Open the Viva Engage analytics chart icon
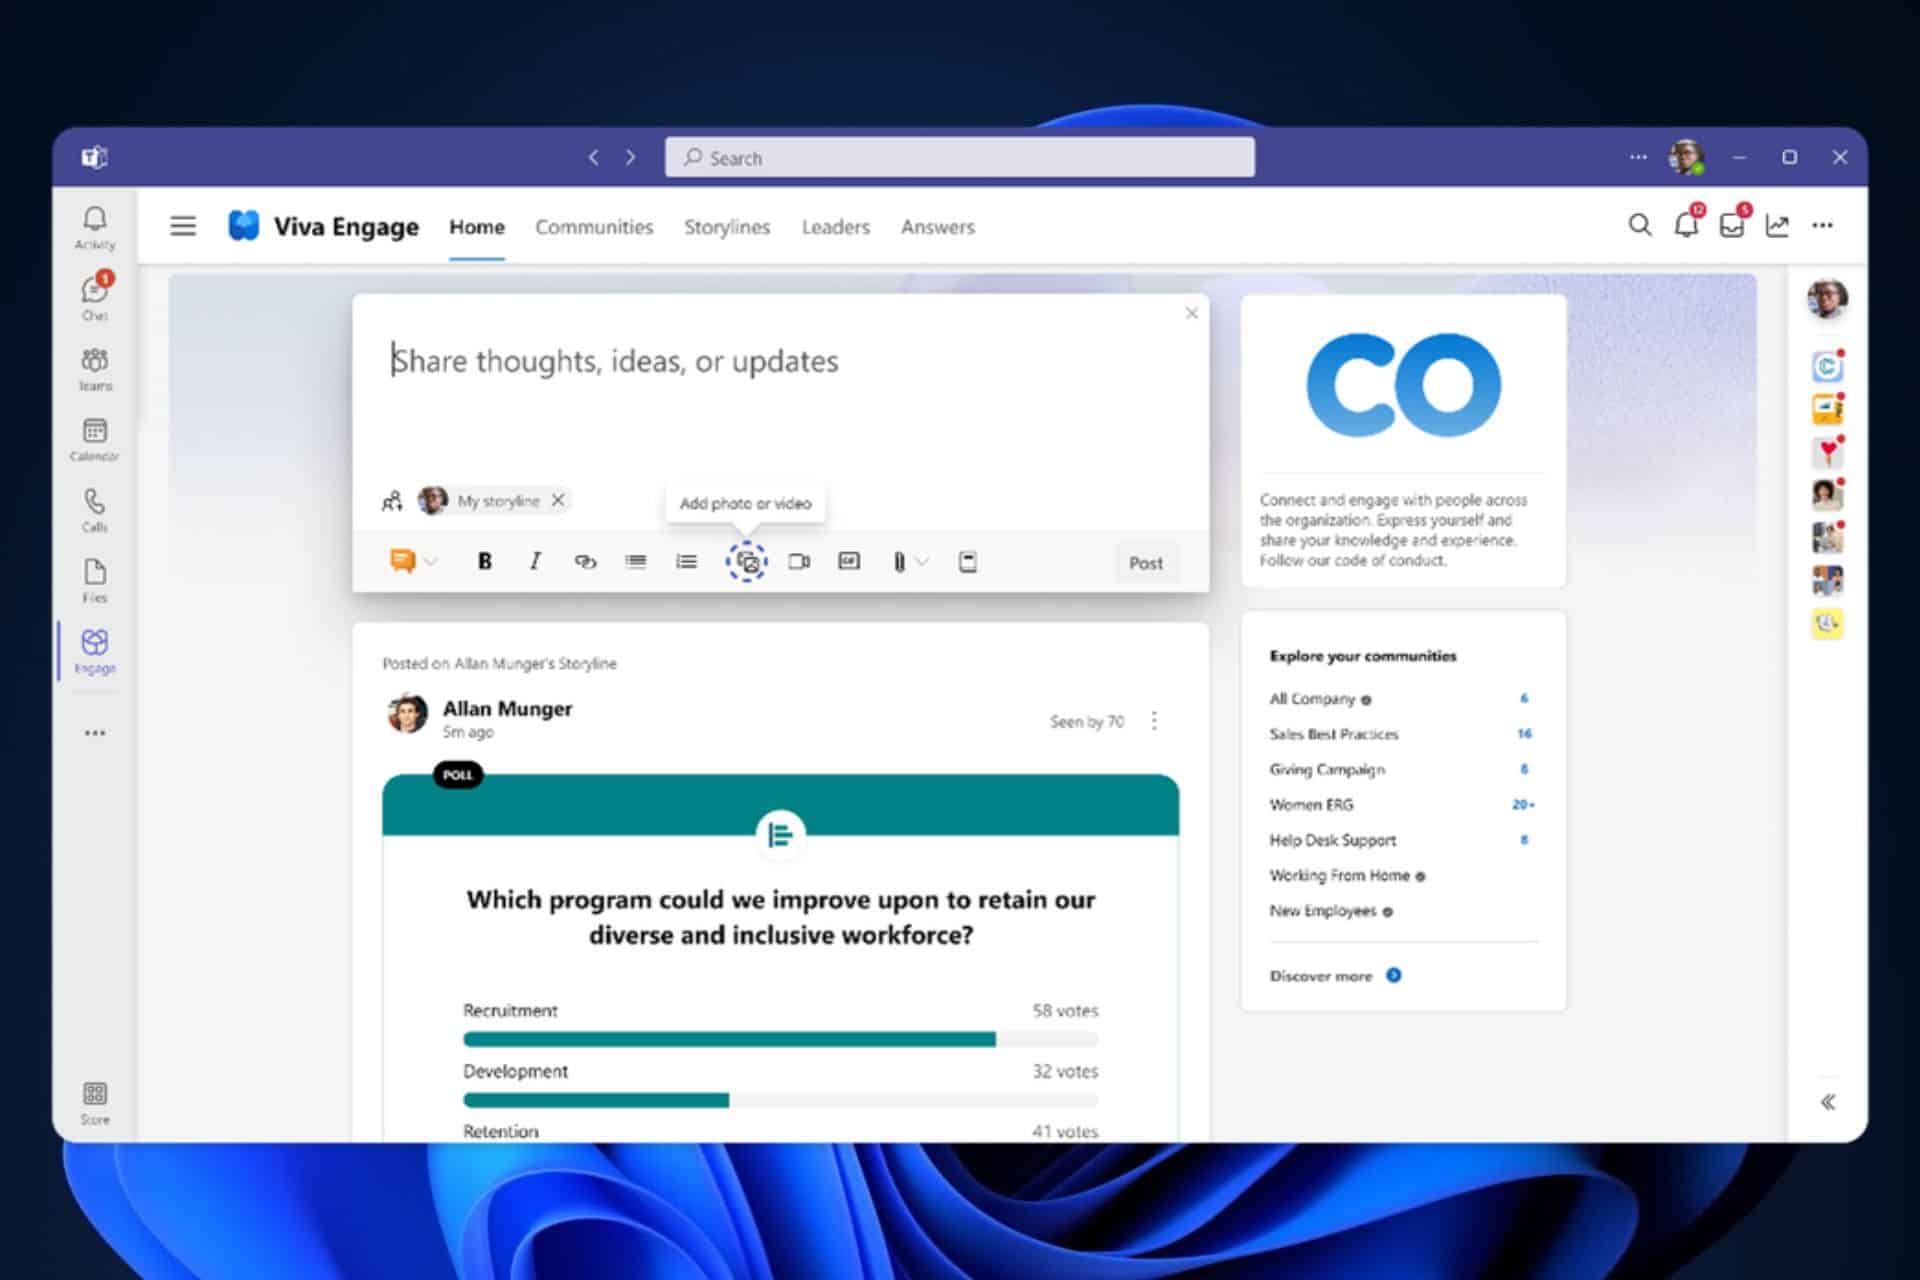 click(x=1777, y=226)
